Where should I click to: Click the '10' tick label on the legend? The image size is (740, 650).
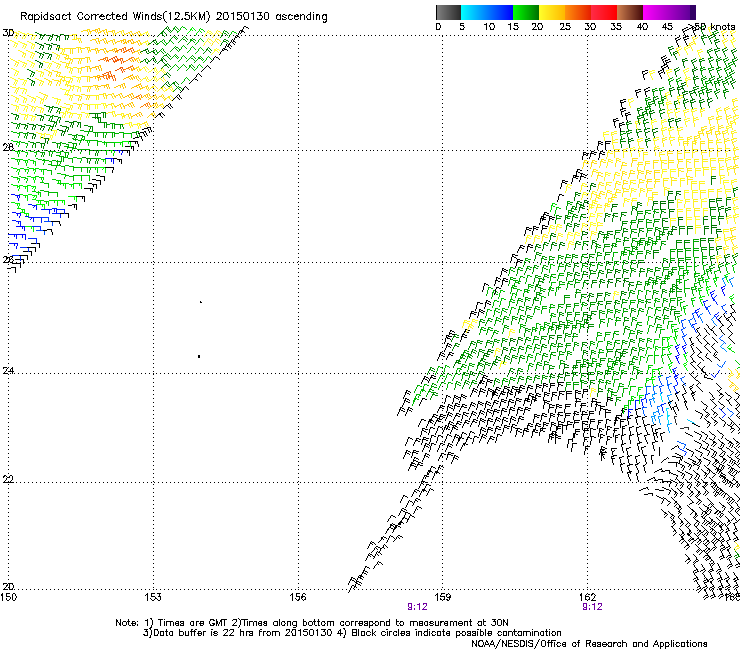coord(489,27)
